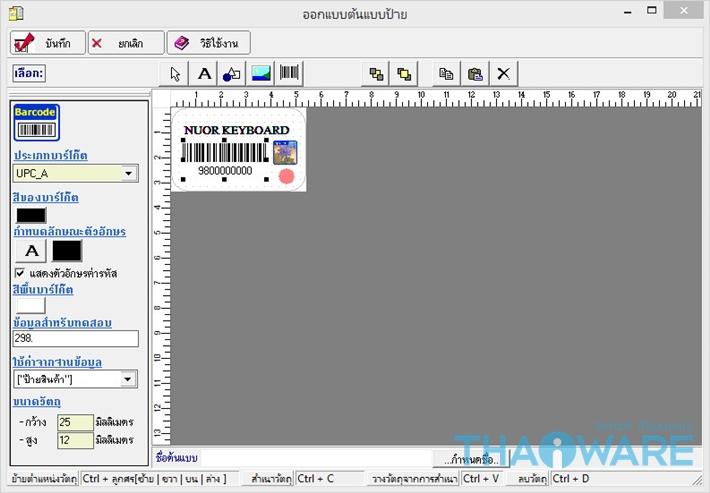Viewport: 710px width, 493px height.
Task: Click the ข้อมูลสำหรับทดสอบ link label
Action: (62, 323)
